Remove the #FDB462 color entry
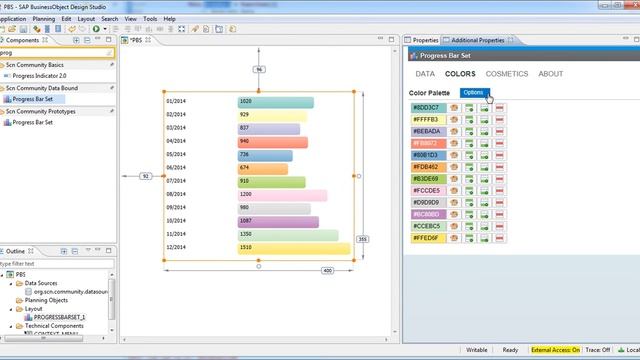 500,167
